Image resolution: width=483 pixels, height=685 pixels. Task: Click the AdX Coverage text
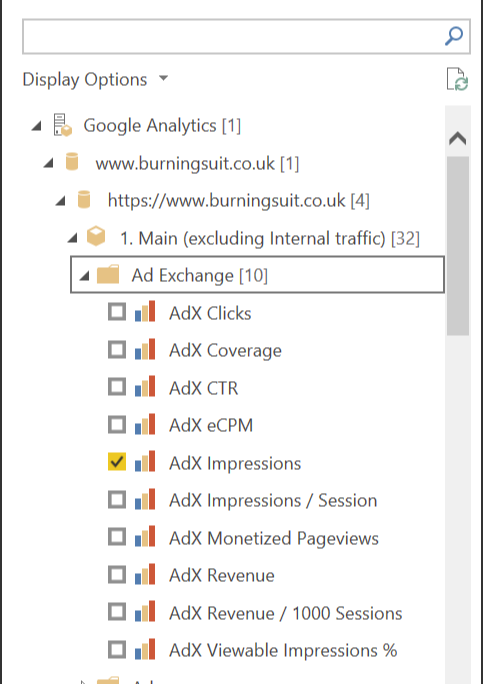225,351
